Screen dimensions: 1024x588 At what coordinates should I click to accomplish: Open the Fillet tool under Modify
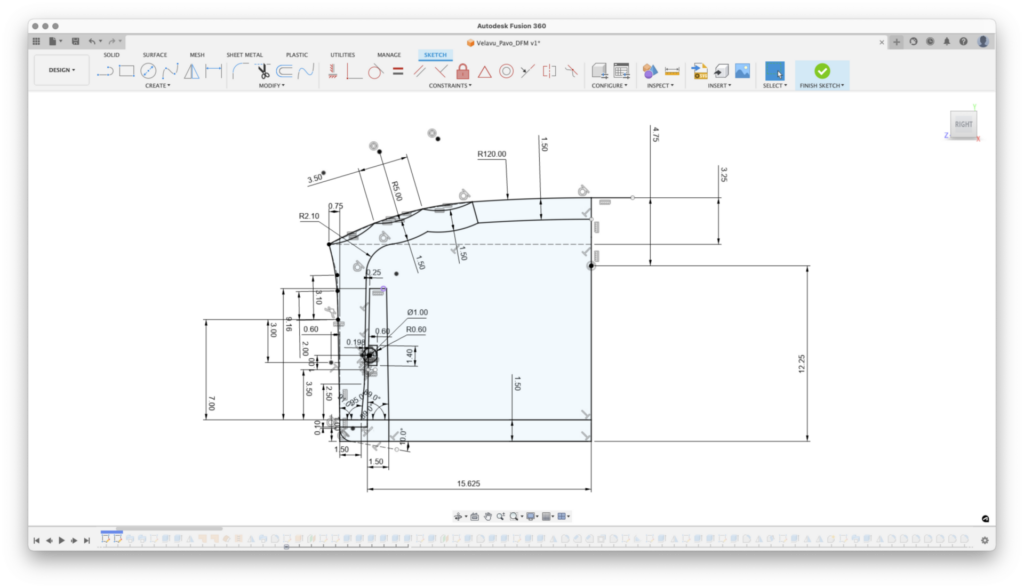[x=237, y=71]
